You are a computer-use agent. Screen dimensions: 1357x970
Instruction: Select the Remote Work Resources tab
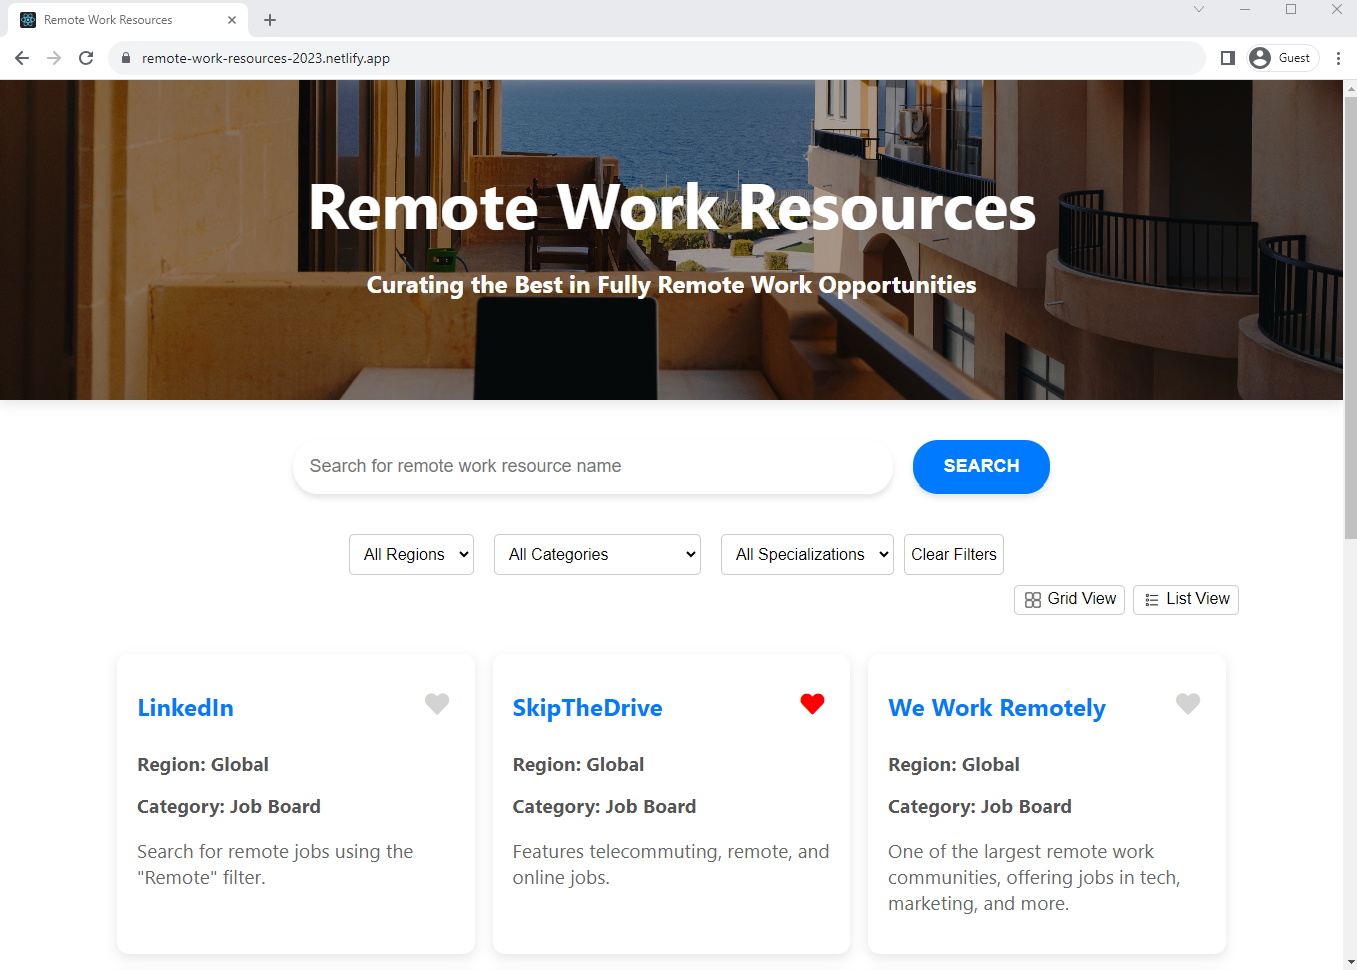pos(127,20)
